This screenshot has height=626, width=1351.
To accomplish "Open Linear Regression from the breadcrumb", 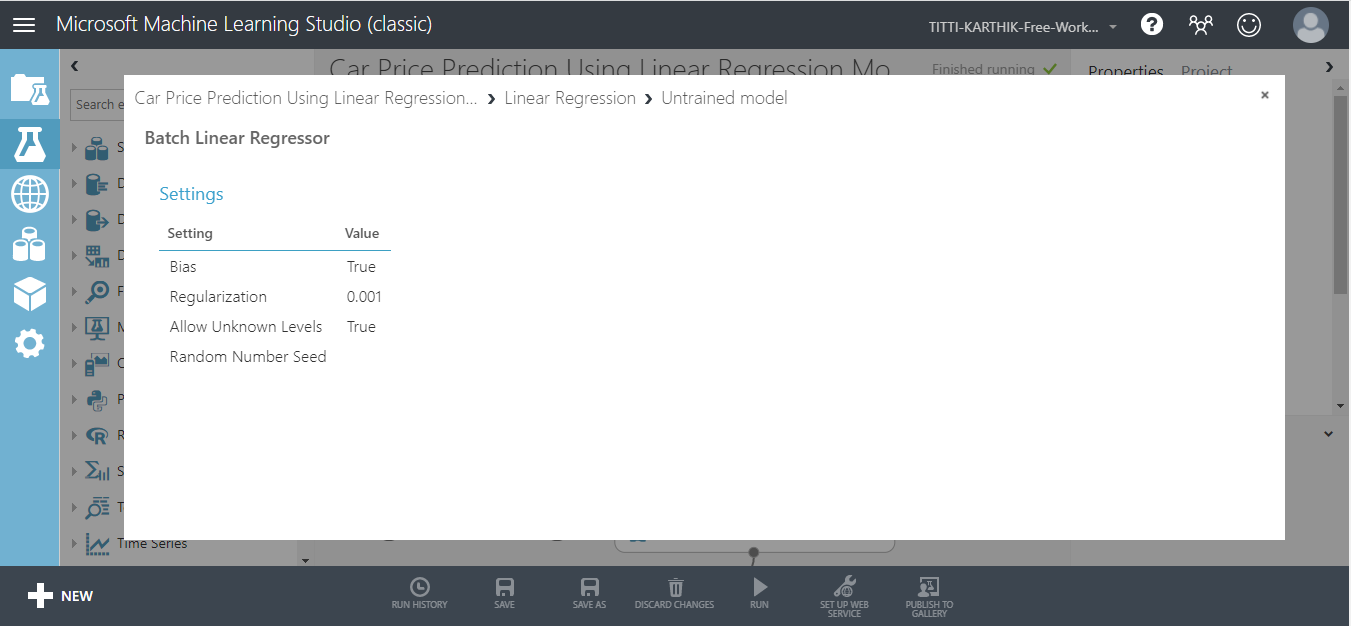I will click(569, 97).
